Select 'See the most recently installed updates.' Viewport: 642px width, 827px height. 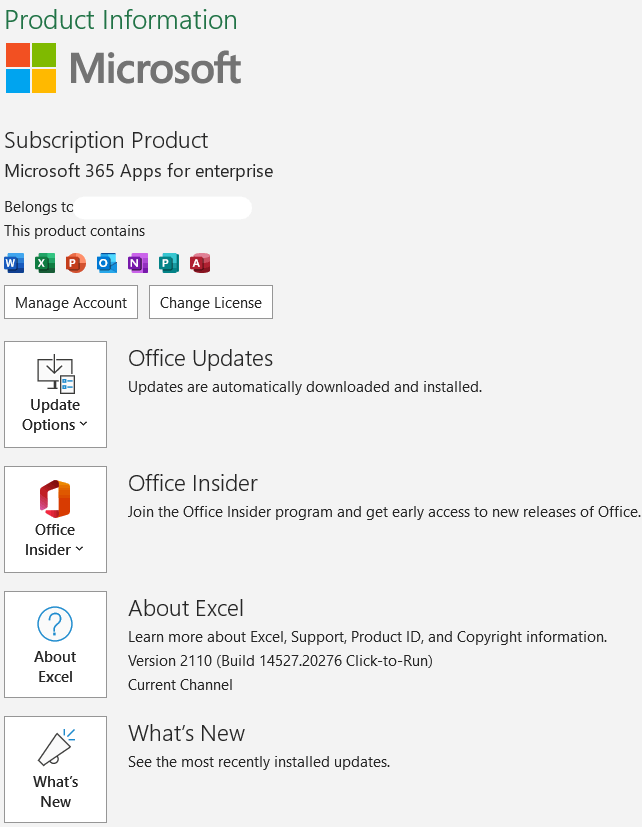[x=259, y=762]
